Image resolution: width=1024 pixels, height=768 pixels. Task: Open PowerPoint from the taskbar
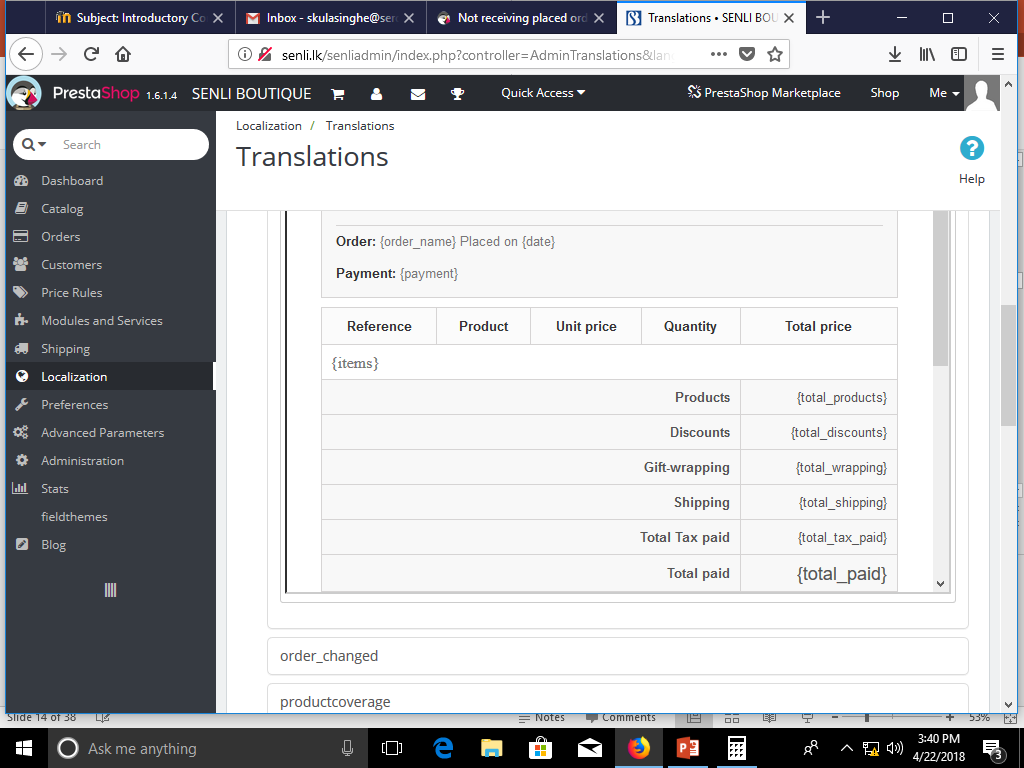click(687, 748)
